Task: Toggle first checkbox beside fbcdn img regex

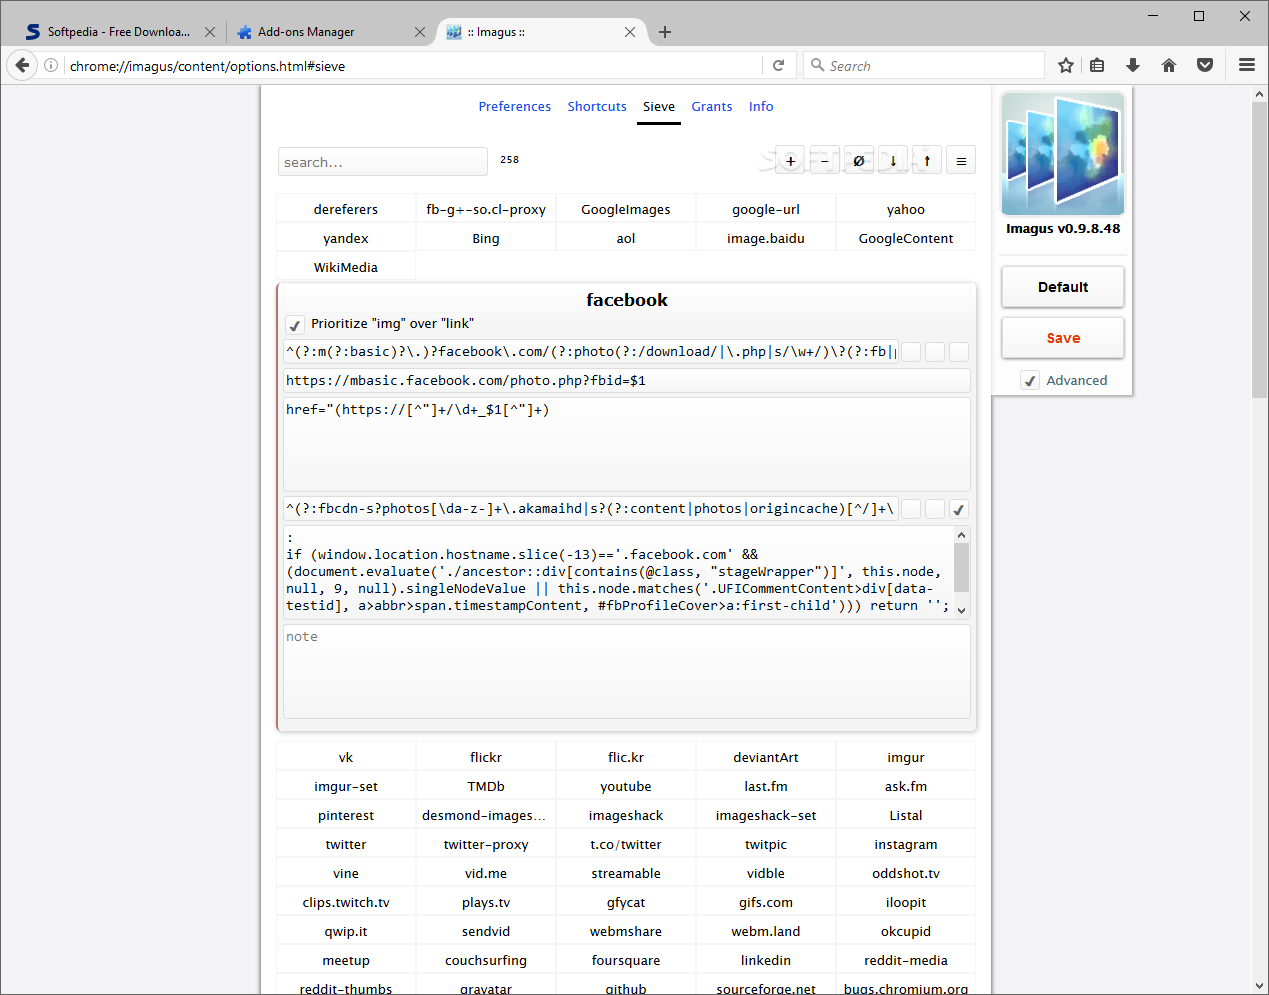Action: click(x=911, y=509)
